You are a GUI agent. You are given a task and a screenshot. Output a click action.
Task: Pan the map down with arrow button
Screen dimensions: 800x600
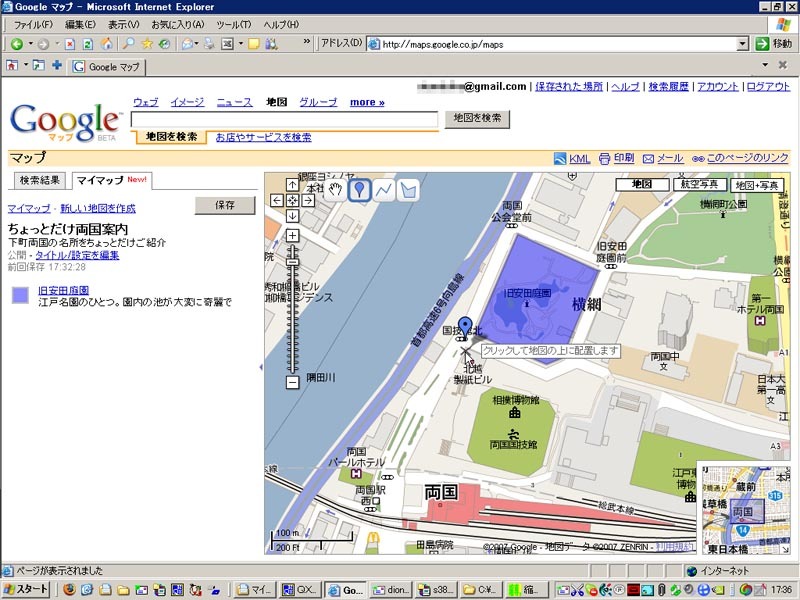pyautogui.click(x=292, y=216)
